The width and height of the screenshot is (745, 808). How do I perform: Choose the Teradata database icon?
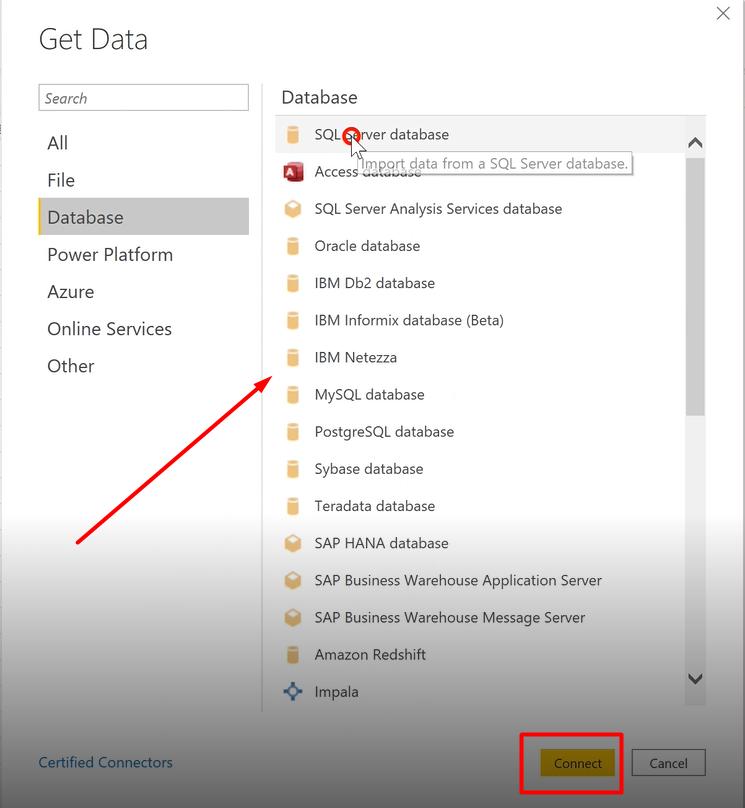pyautogui.click(x=295, y=506)
